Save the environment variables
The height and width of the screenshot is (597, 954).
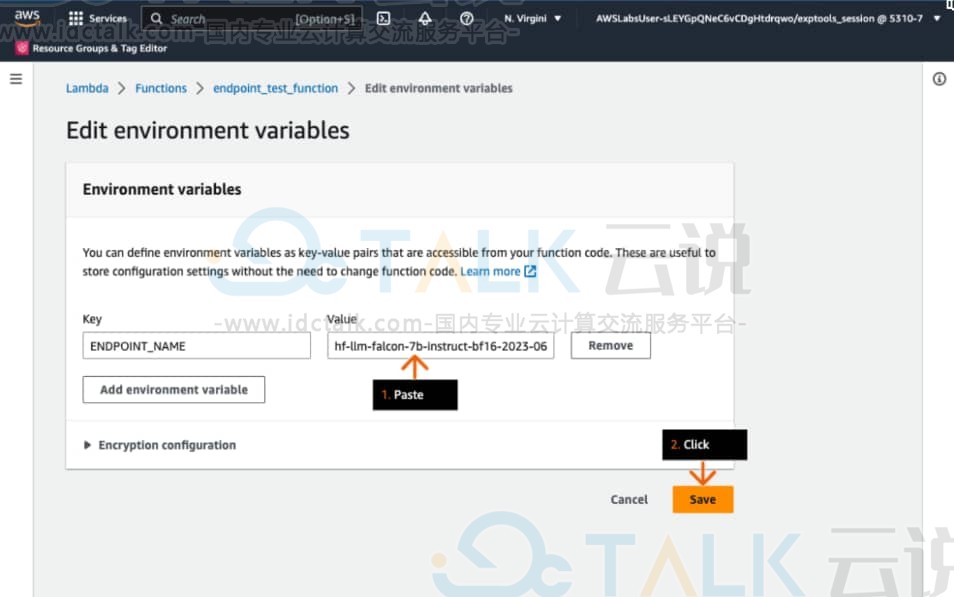click(703, 499)
